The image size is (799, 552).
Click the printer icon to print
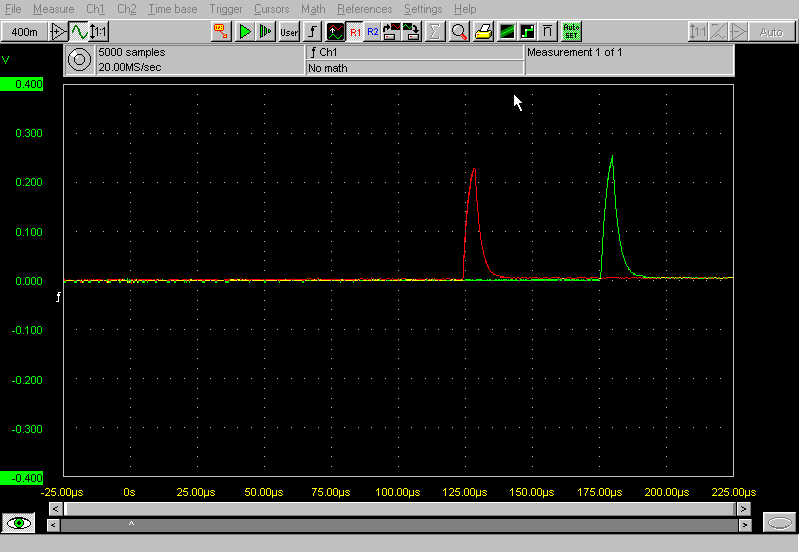483,32
